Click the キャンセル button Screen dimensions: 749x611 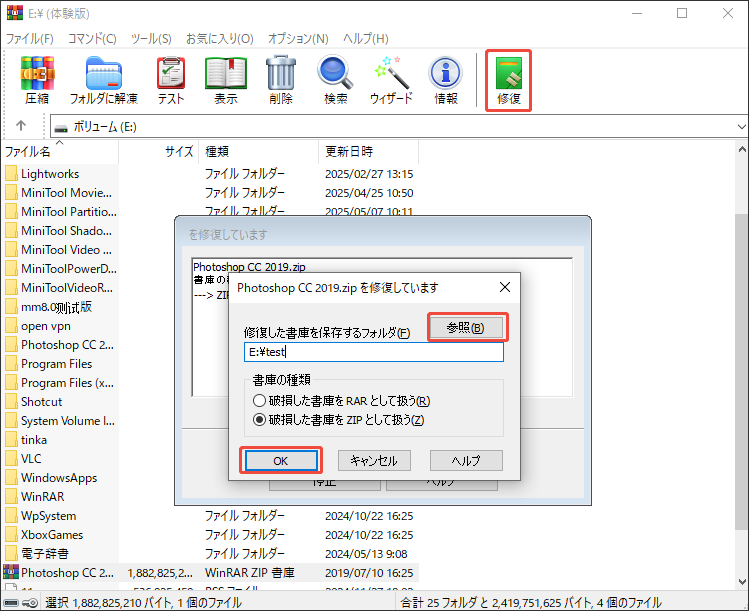click(374, 461)
